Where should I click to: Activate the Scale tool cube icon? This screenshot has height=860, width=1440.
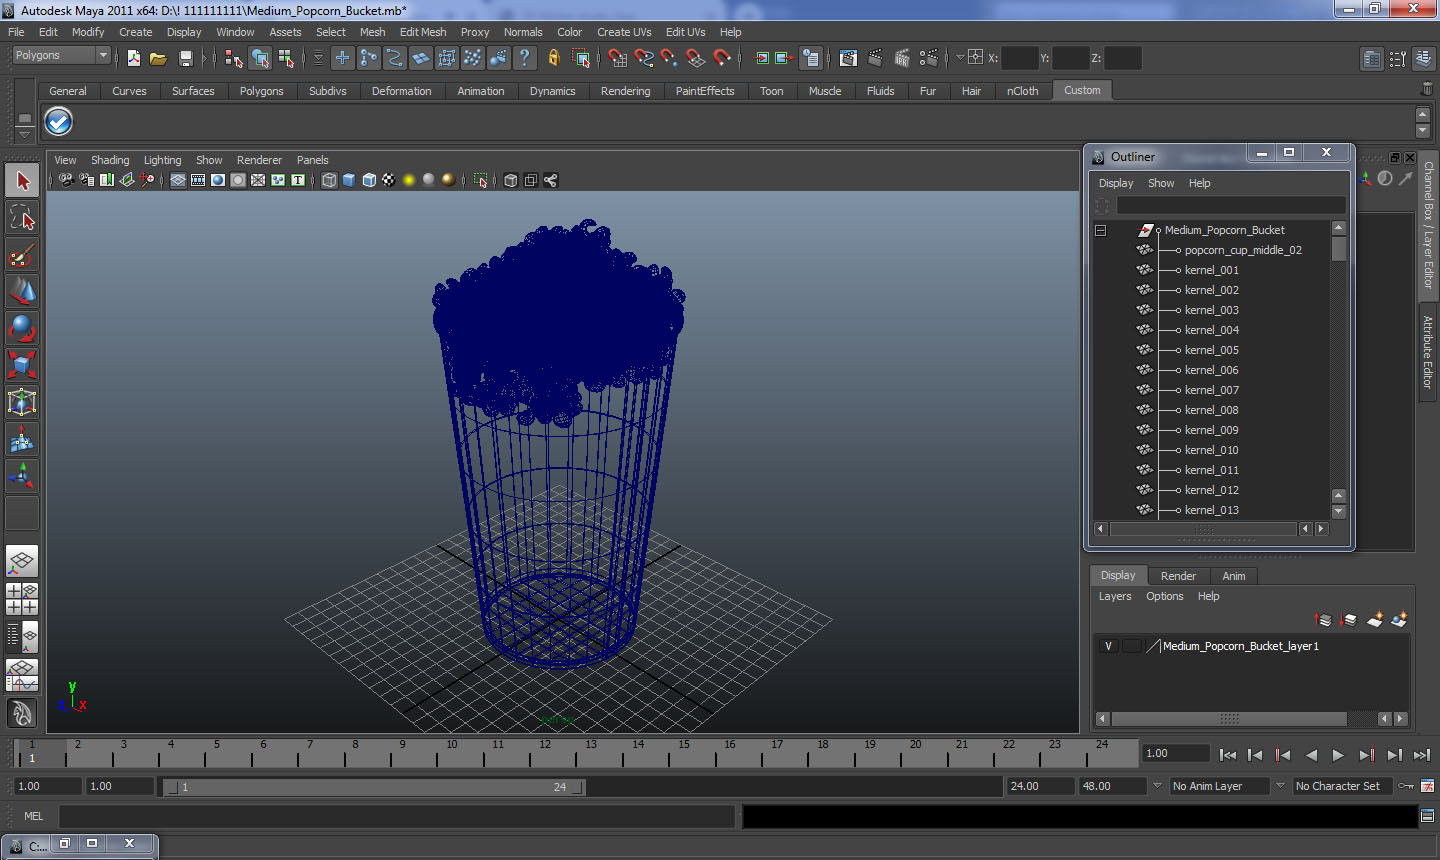(x=22, y=365)
